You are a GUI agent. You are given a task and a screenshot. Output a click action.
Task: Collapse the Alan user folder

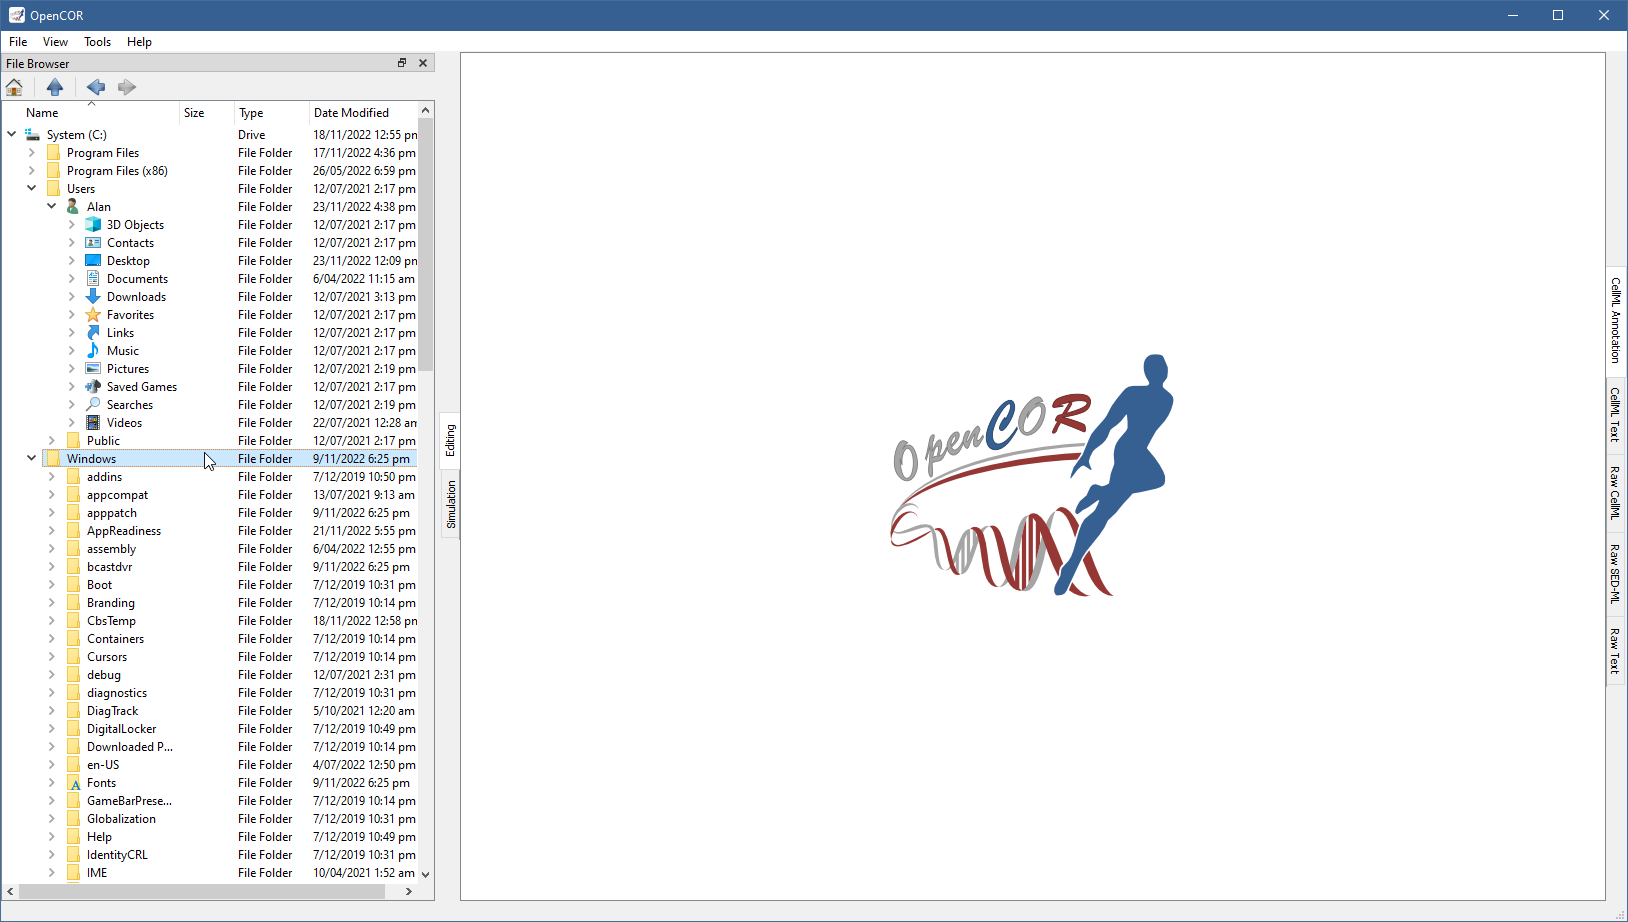[x=51, y=207]
